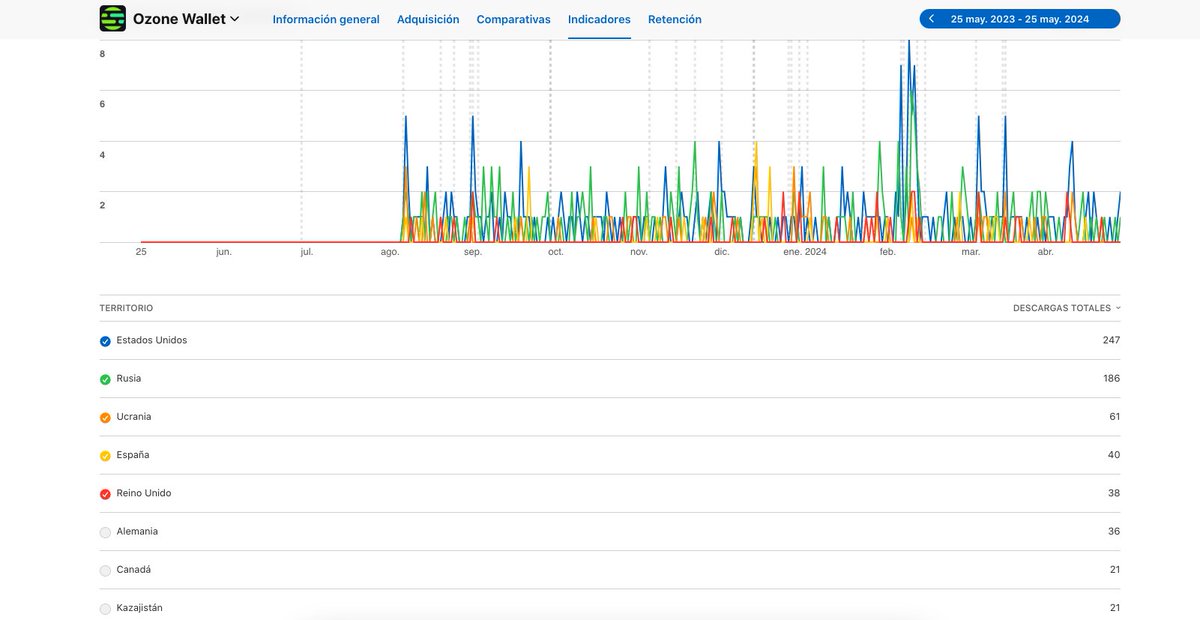Viewport: 1200px width, 620px height.
Task: Check the Kazajistán territory checkbox
Action: tap(105, 608)
